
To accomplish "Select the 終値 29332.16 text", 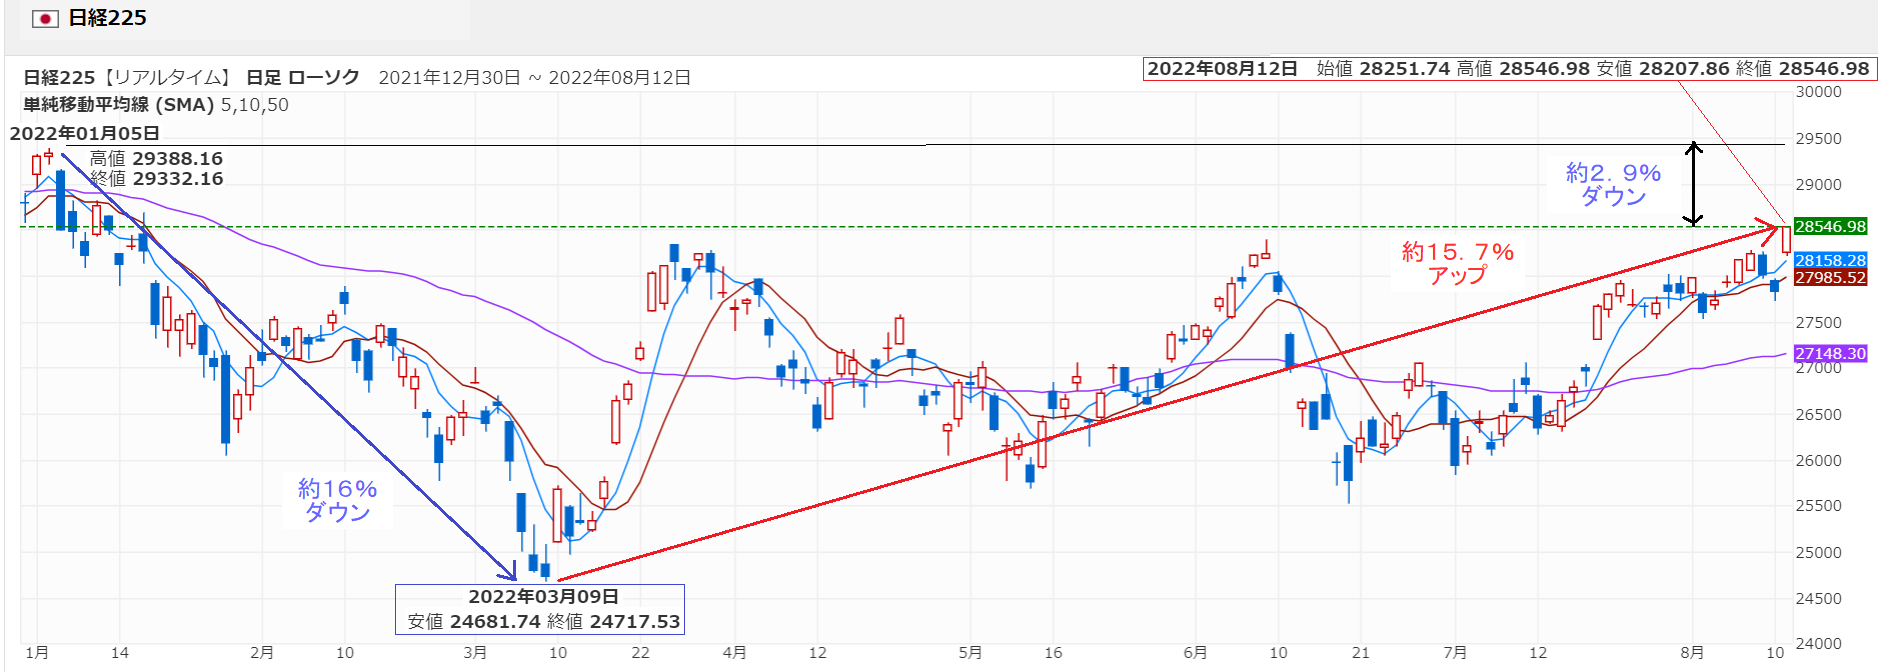I will point(156,178).
